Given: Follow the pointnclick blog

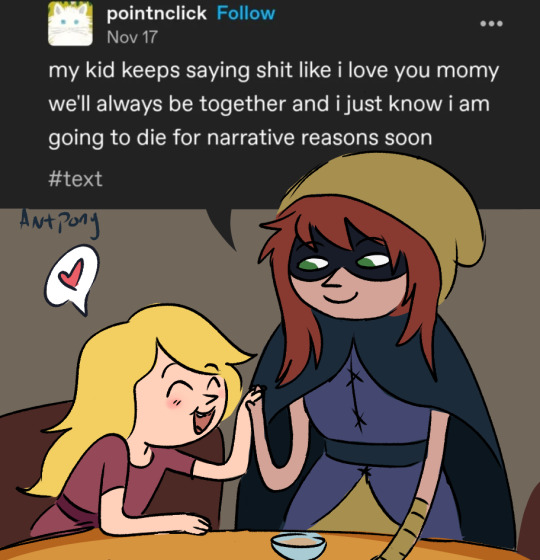Looking at the screenshot, I should coord(246,14).
